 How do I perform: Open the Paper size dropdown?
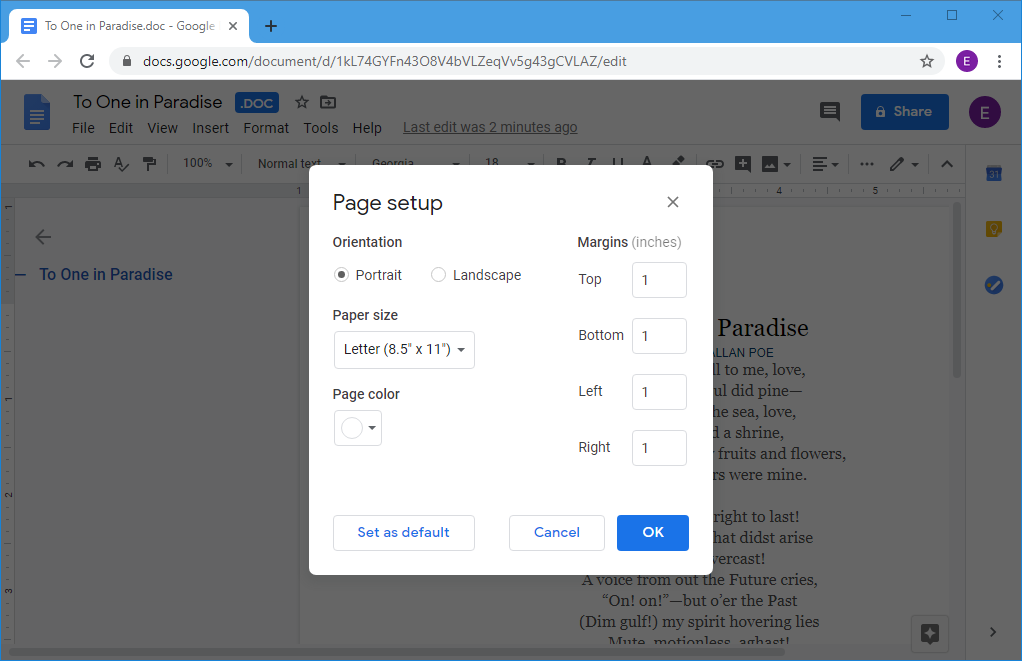point(403,350)
